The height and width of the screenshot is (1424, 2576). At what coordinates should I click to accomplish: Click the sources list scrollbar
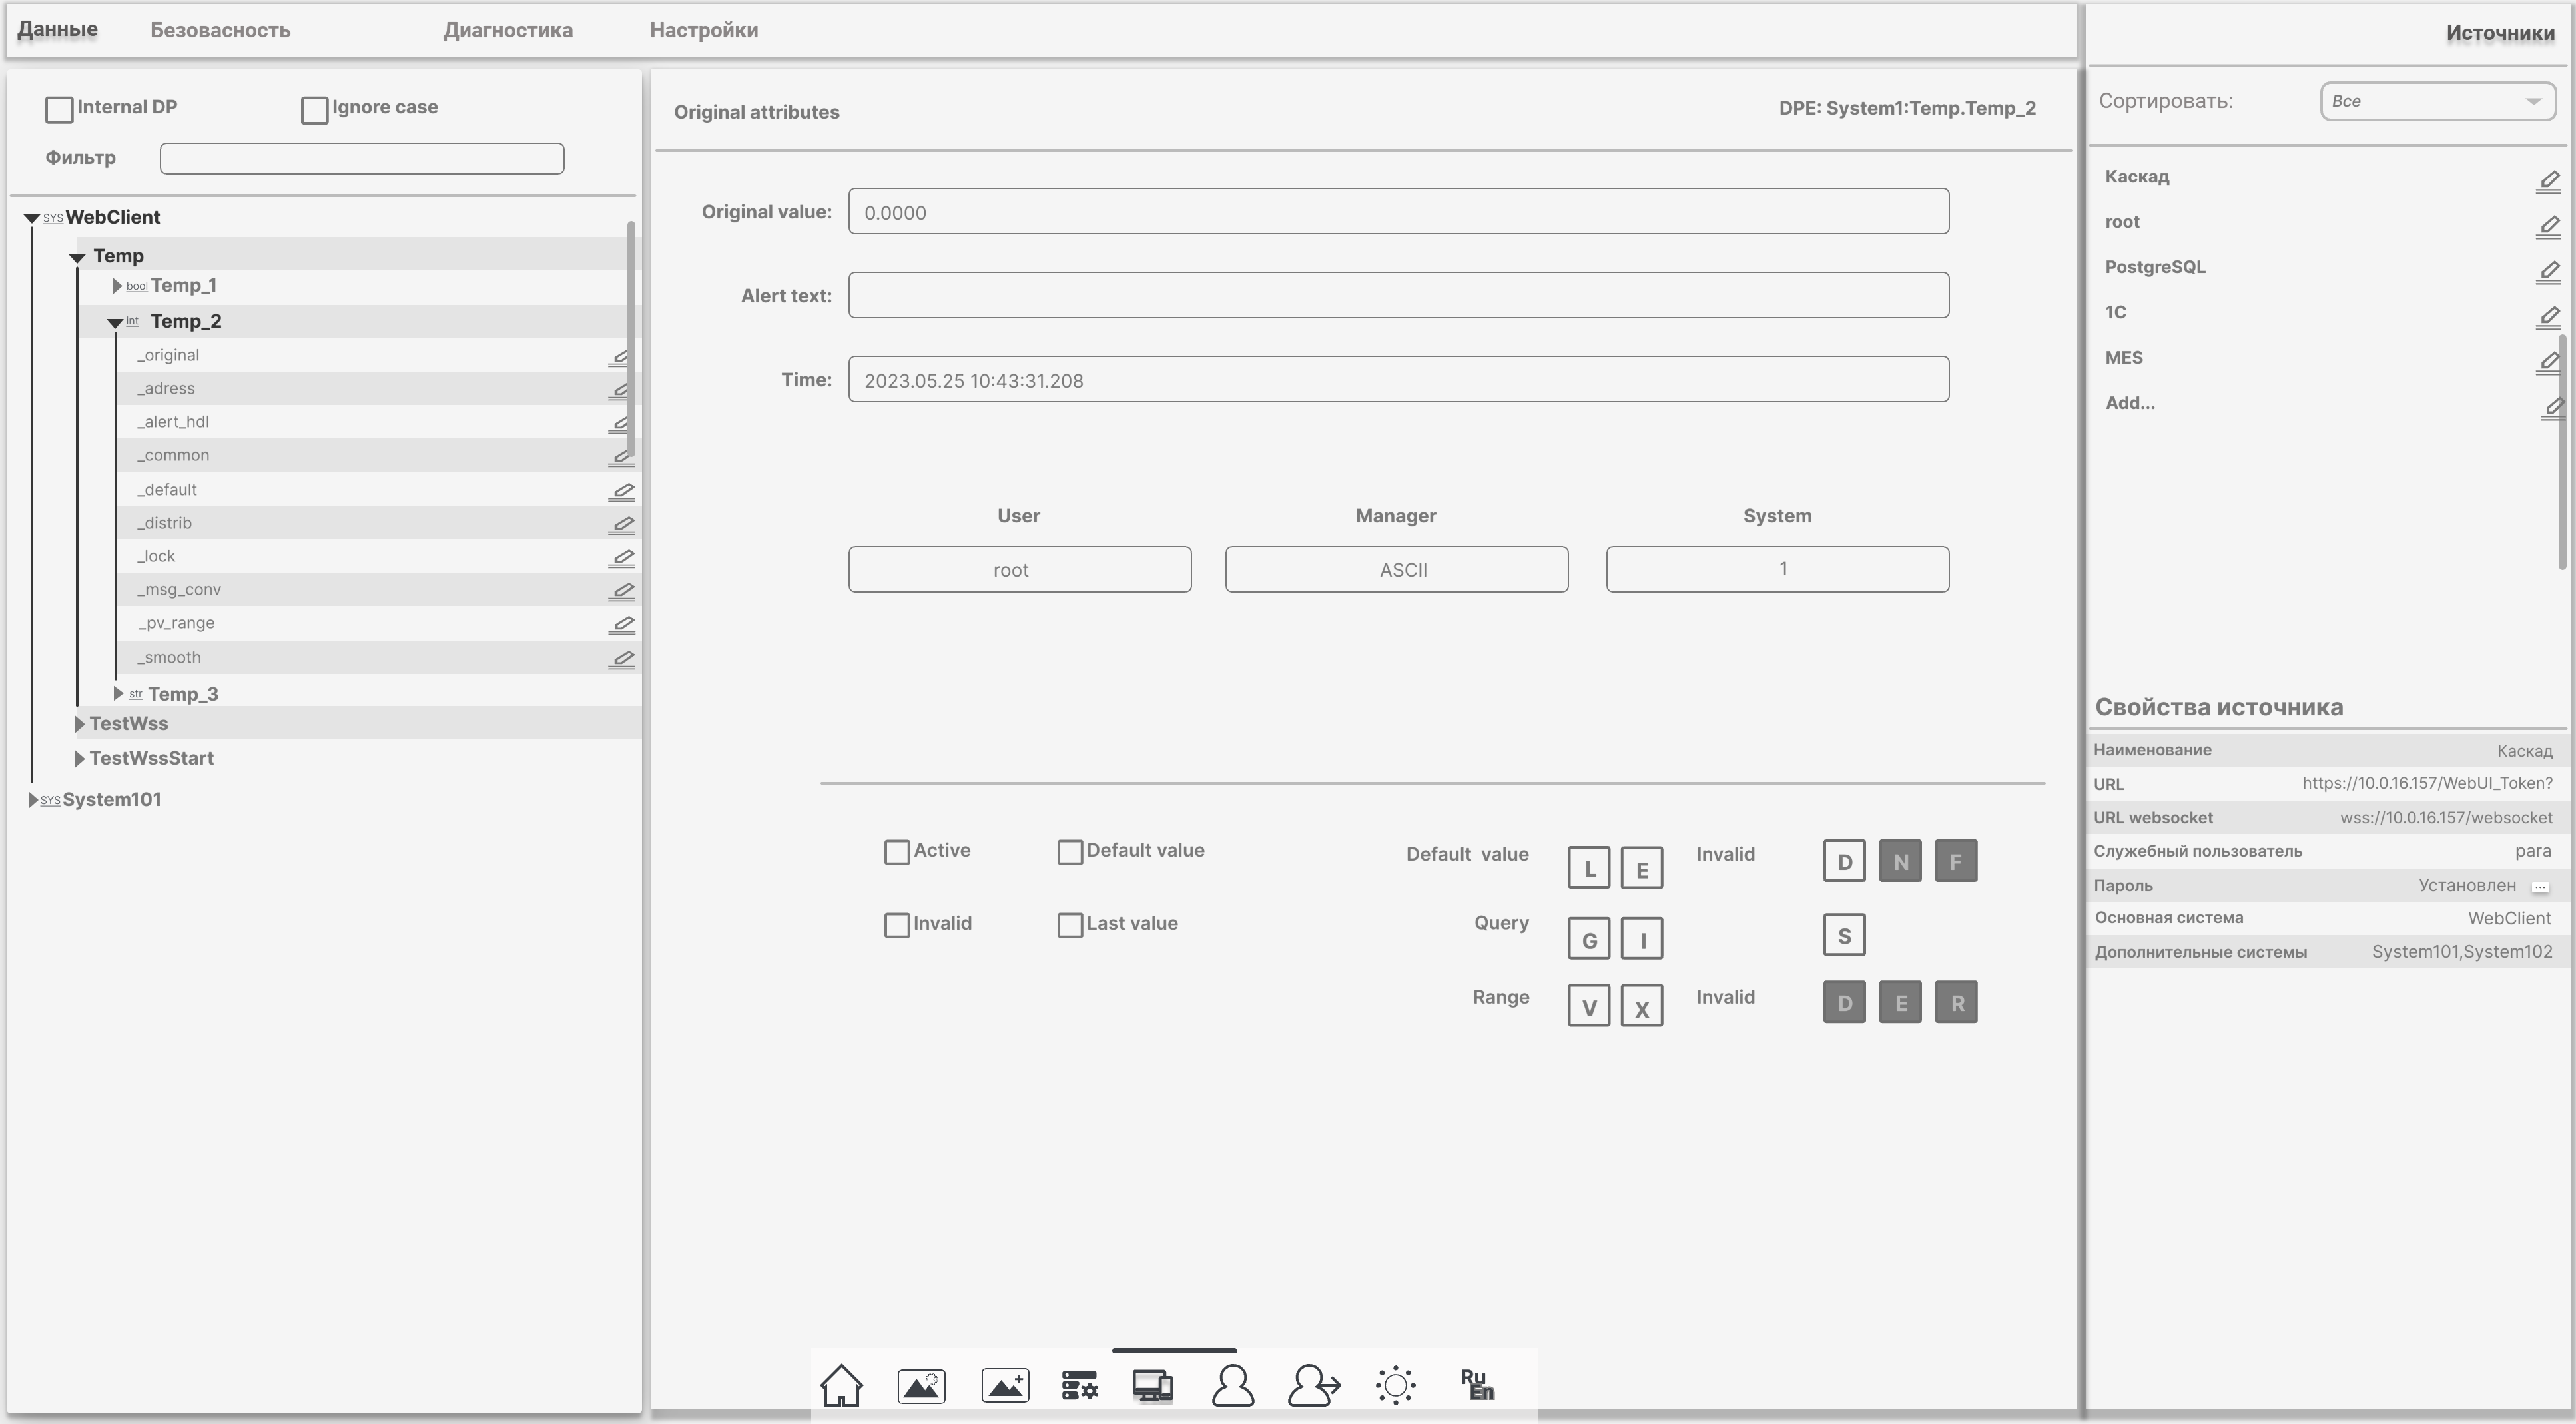point(2562,452)
